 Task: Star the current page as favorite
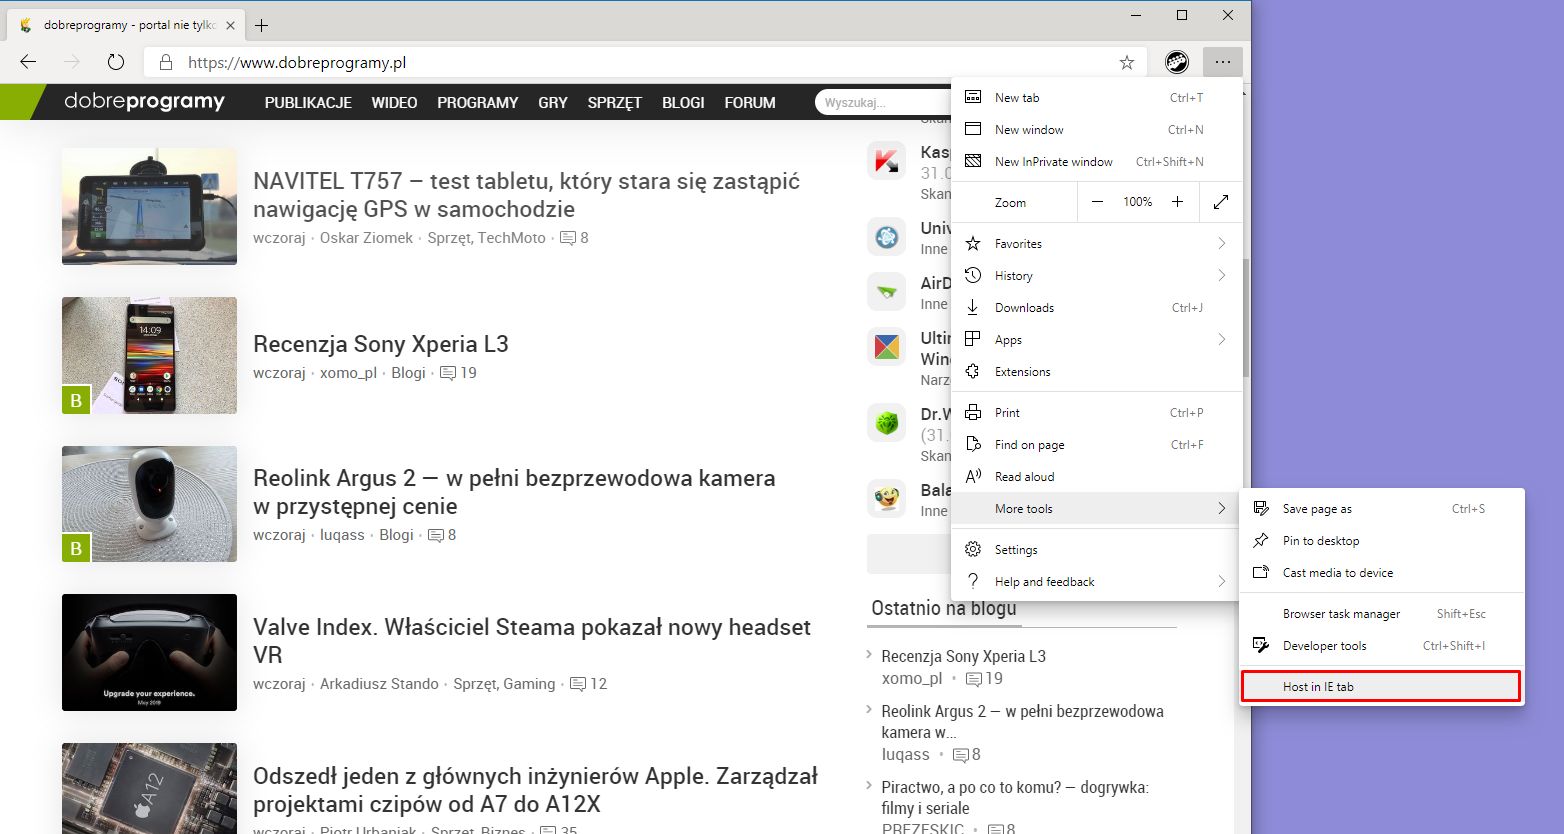click(x=1126, y=61)
